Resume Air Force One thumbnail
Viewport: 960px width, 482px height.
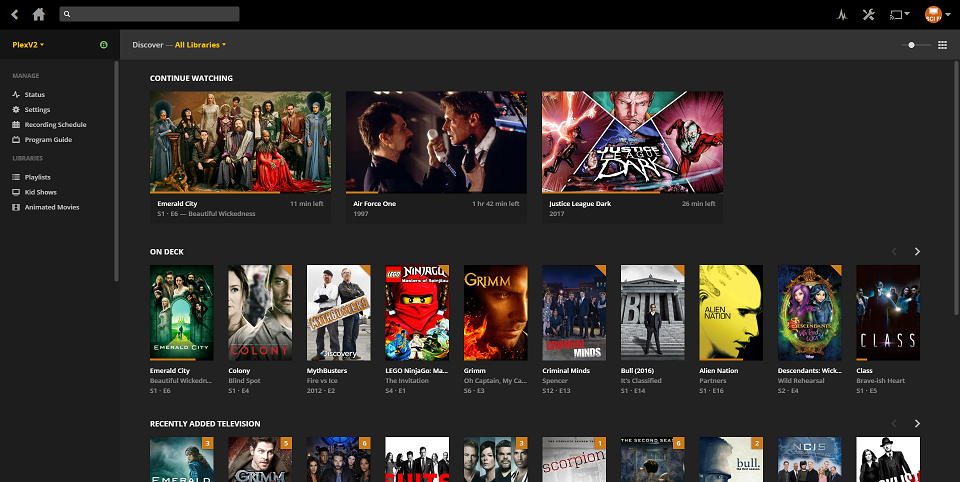point(437,142)
